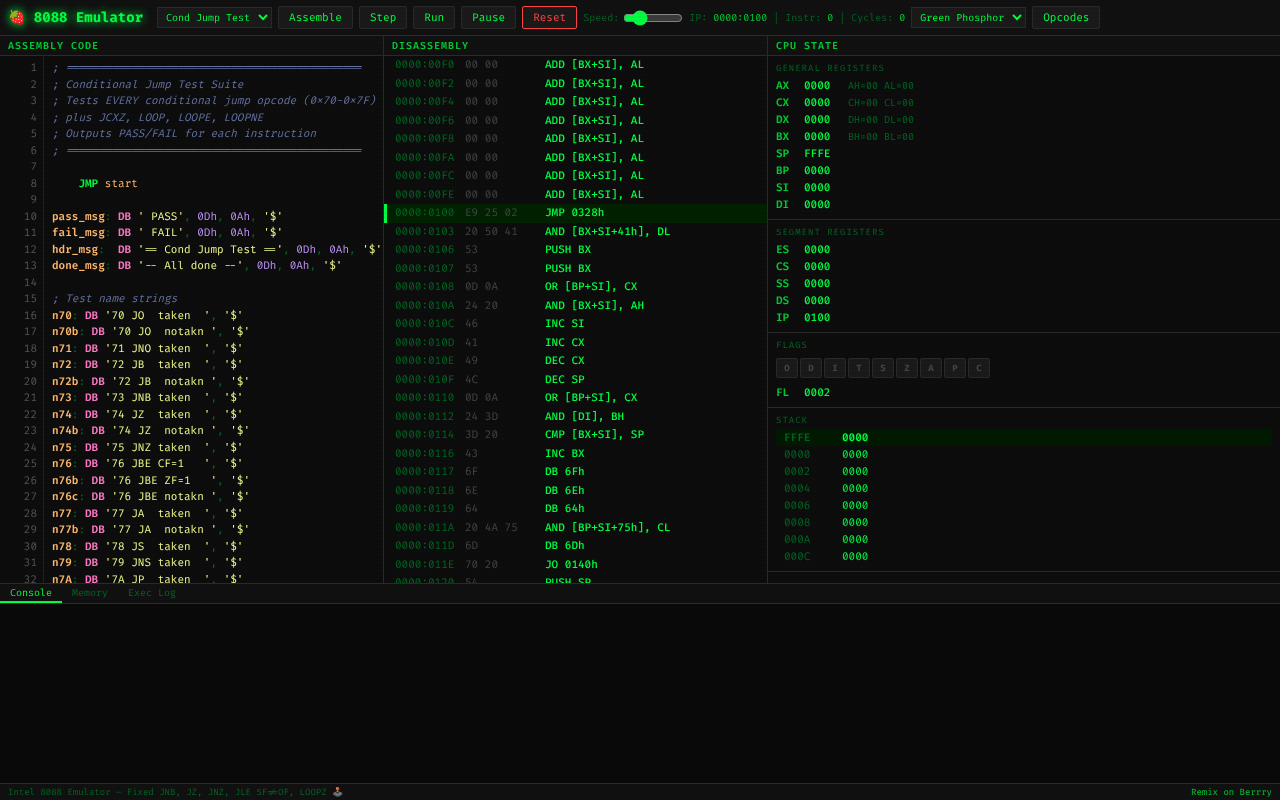Click the JMP start line in code

click(108, 183)
